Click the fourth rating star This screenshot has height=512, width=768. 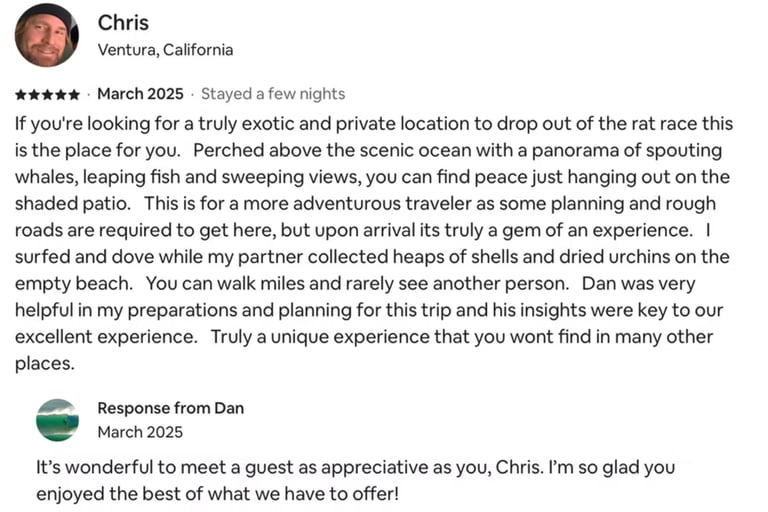point(60,94)
